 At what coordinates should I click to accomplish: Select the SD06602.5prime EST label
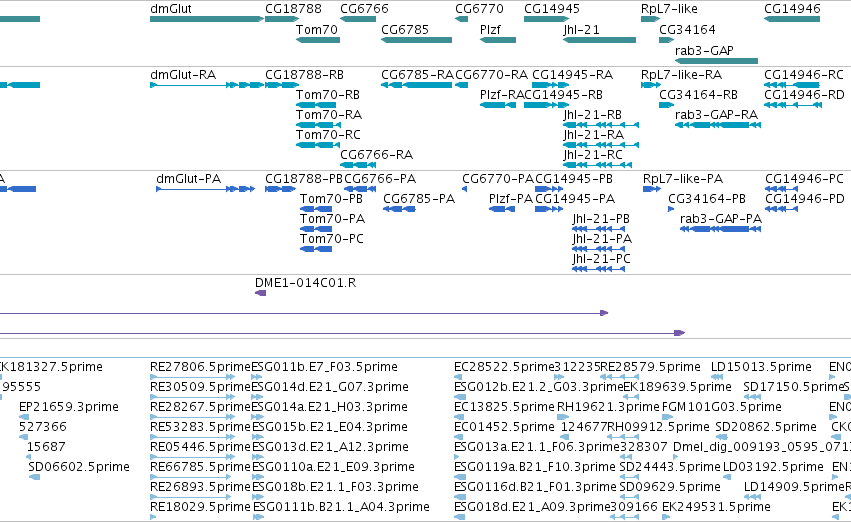pyautogui.click(x=79, y=467)
